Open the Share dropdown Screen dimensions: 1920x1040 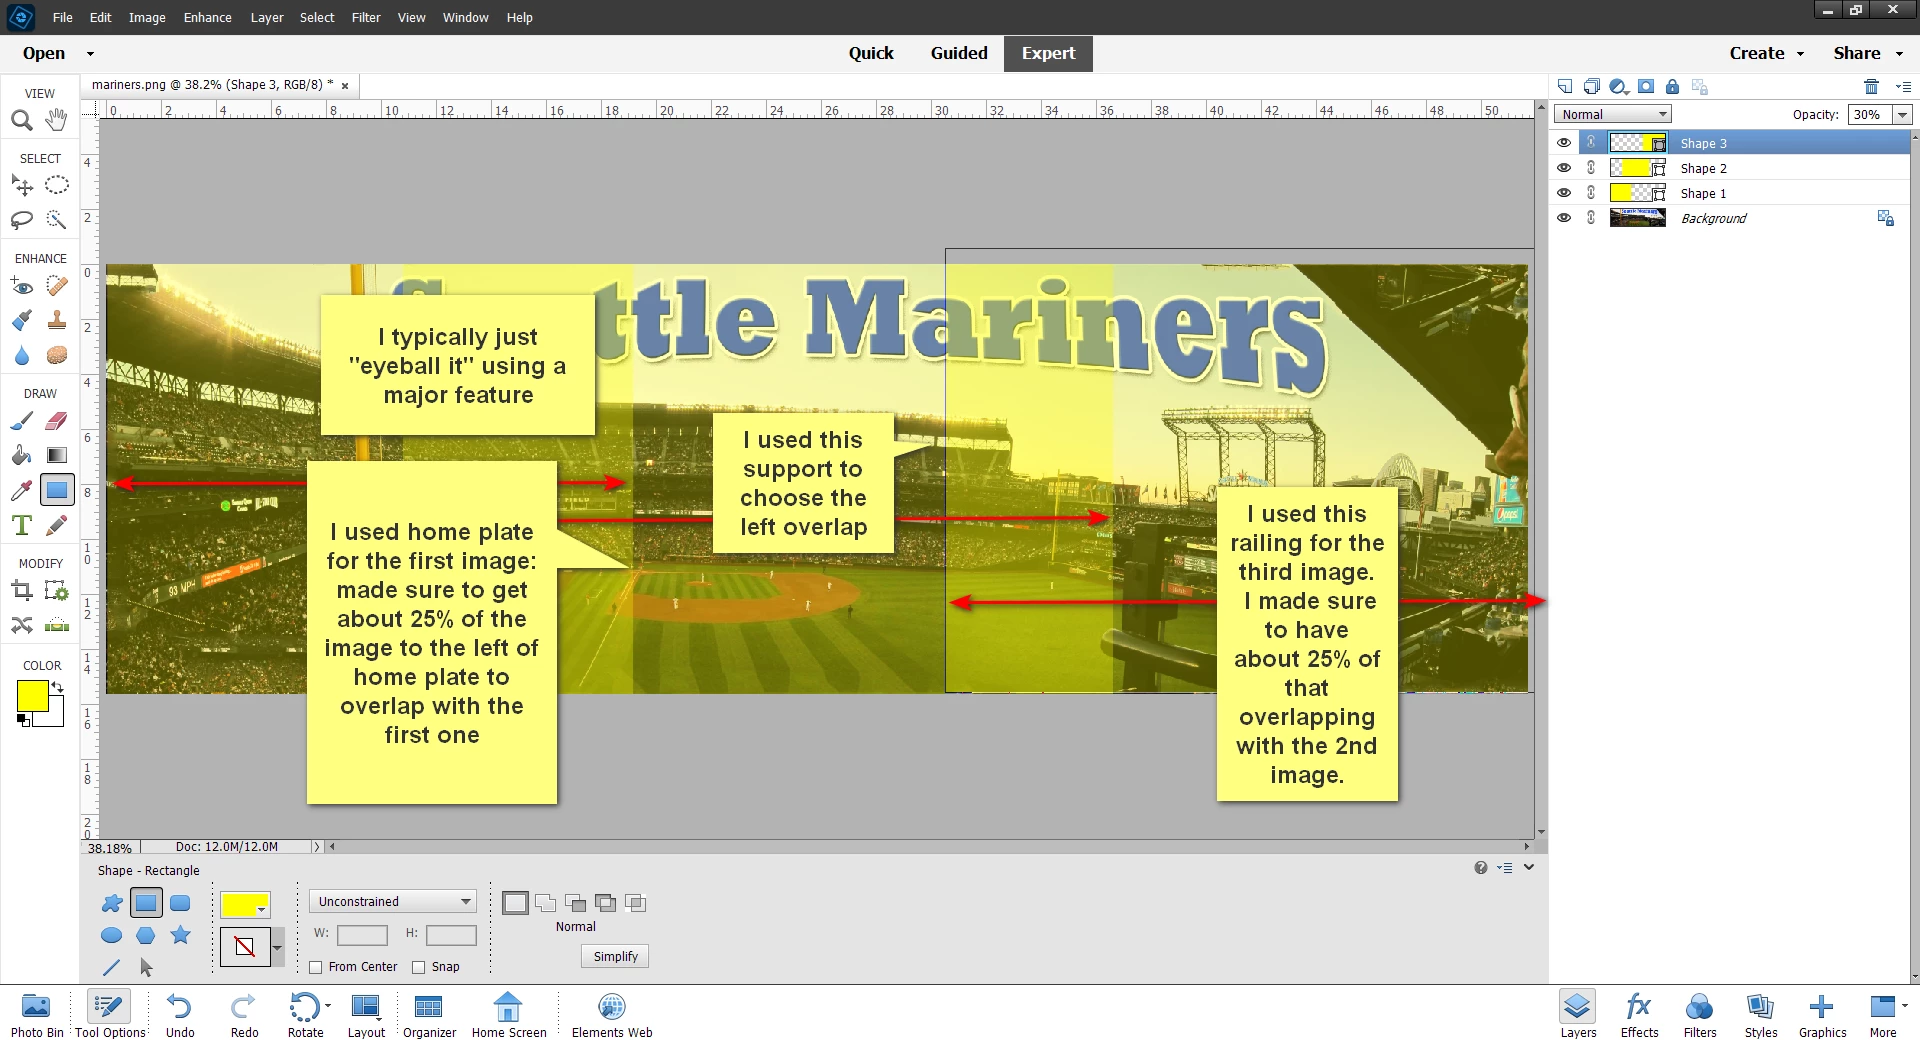click(1868, 54)
